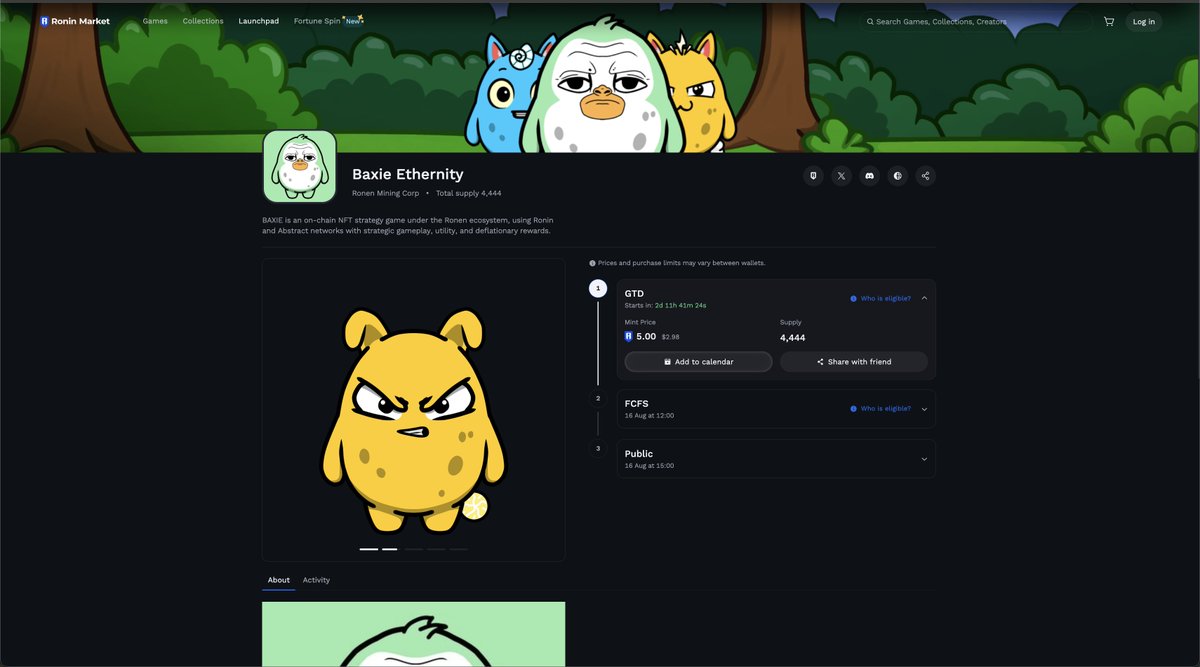This screenshot has width=1200, height=667.
Task: Click the FCFS date 16 Aug at 12:00
Action: click(649, 415)
